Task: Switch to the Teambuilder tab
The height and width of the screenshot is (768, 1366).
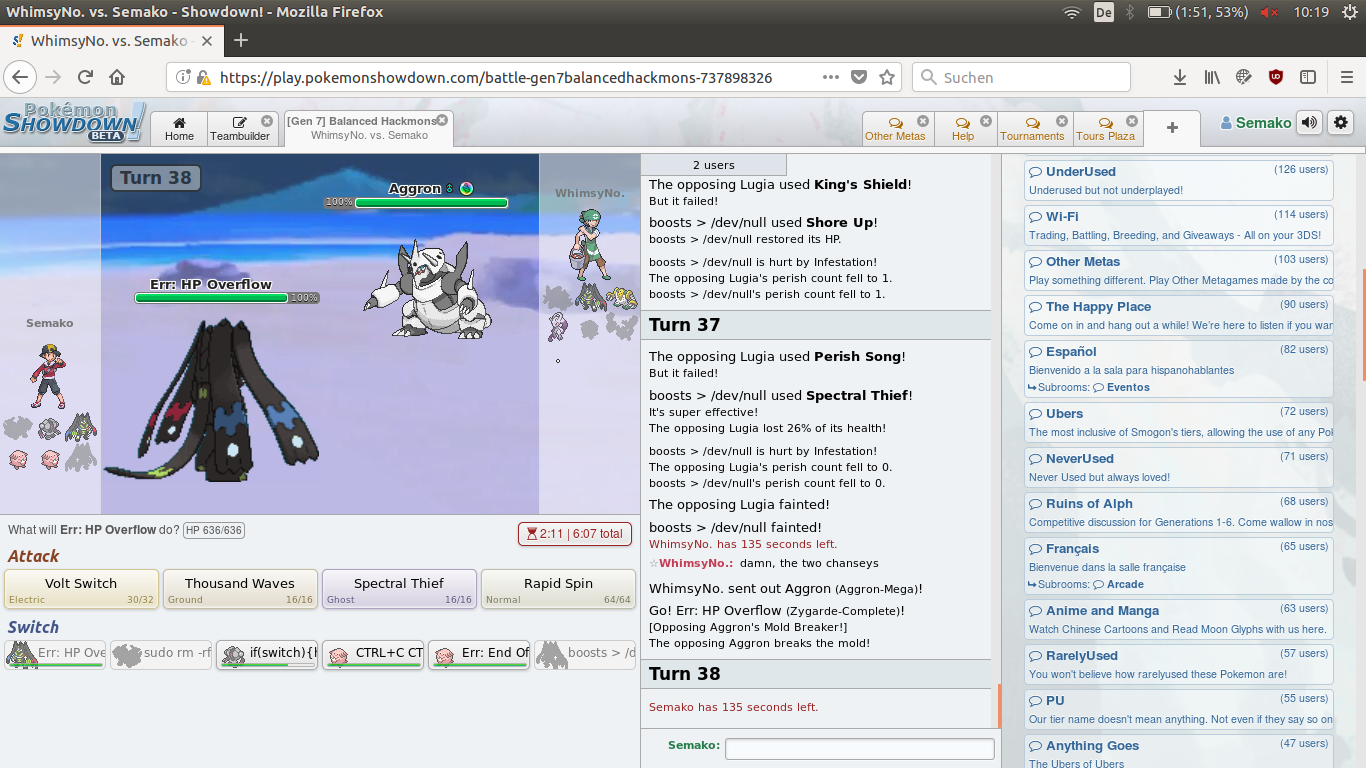Action: pyautogui.click(x=240, y=128)
